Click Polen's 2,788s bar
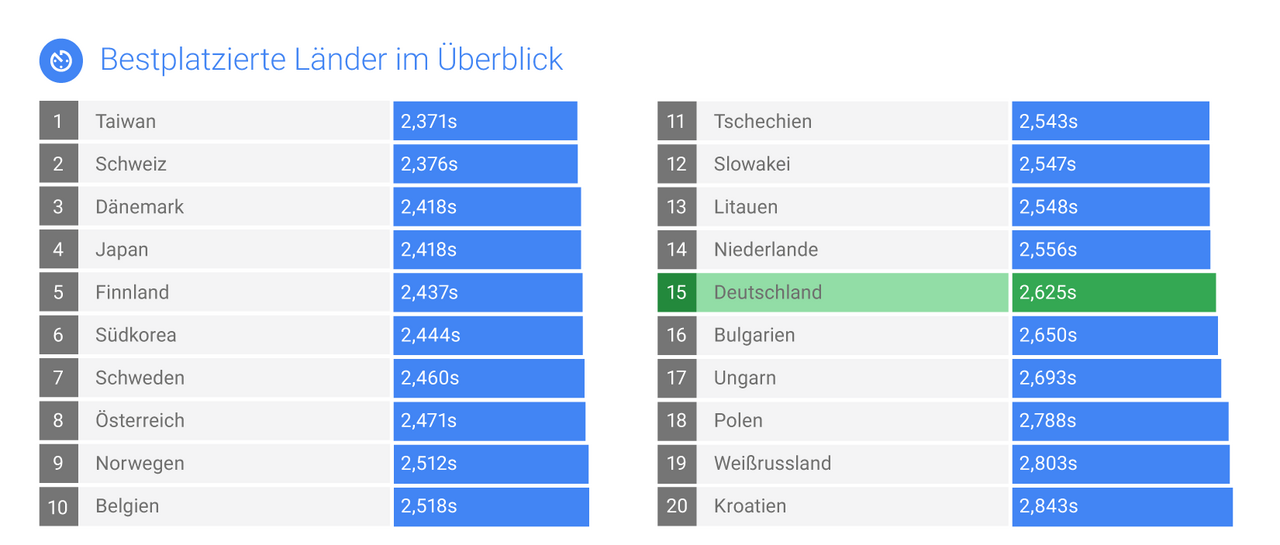The height and width of the screenshot is (545, 1280). point(1119,420)
